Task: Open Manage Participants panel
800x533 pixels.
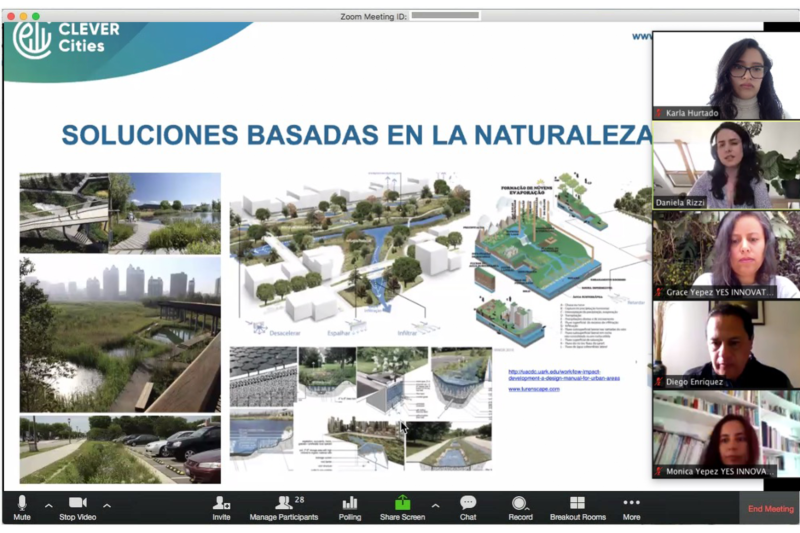Action: point(284,508)
